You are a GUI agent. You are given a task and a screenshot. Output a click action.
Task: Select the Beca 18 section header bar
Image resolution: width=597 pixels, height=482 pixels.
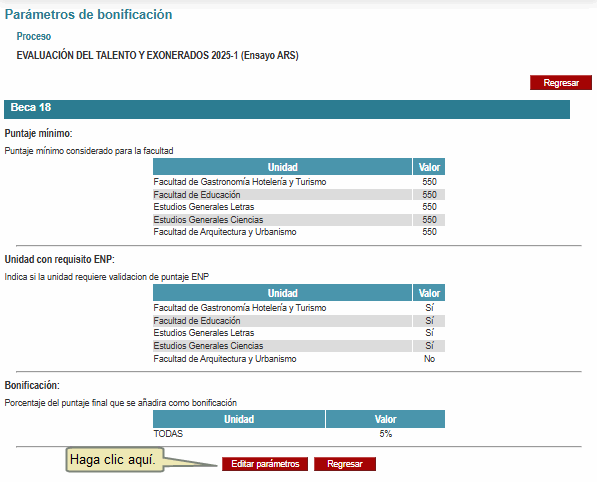[x=287, y=109]
